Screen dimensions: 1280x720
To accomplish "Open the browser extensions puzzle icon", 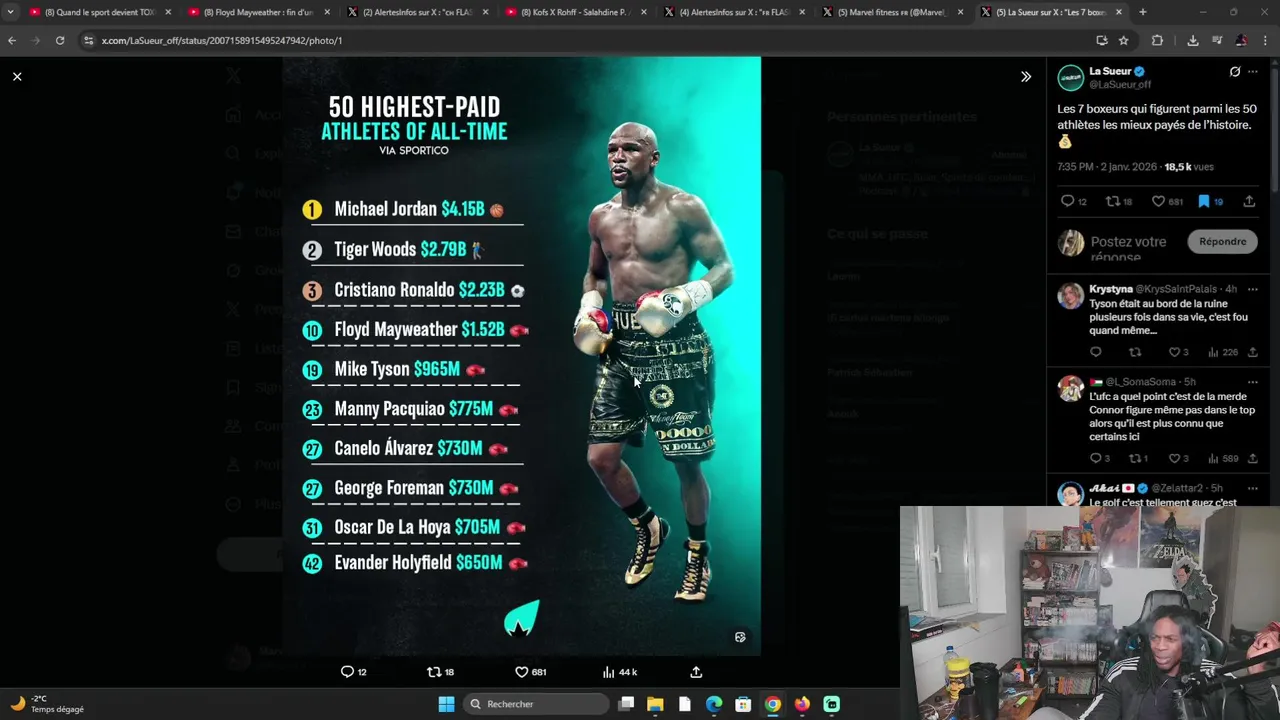I will pos(1157,40).
